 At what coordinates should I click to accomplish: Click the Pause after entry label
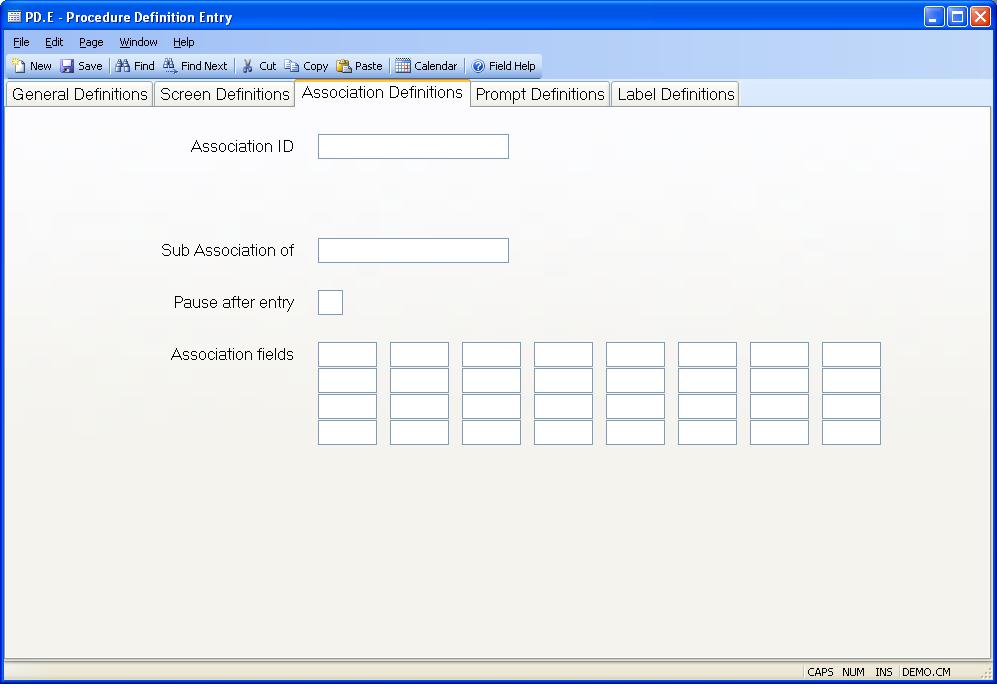[x=234, y=303]
